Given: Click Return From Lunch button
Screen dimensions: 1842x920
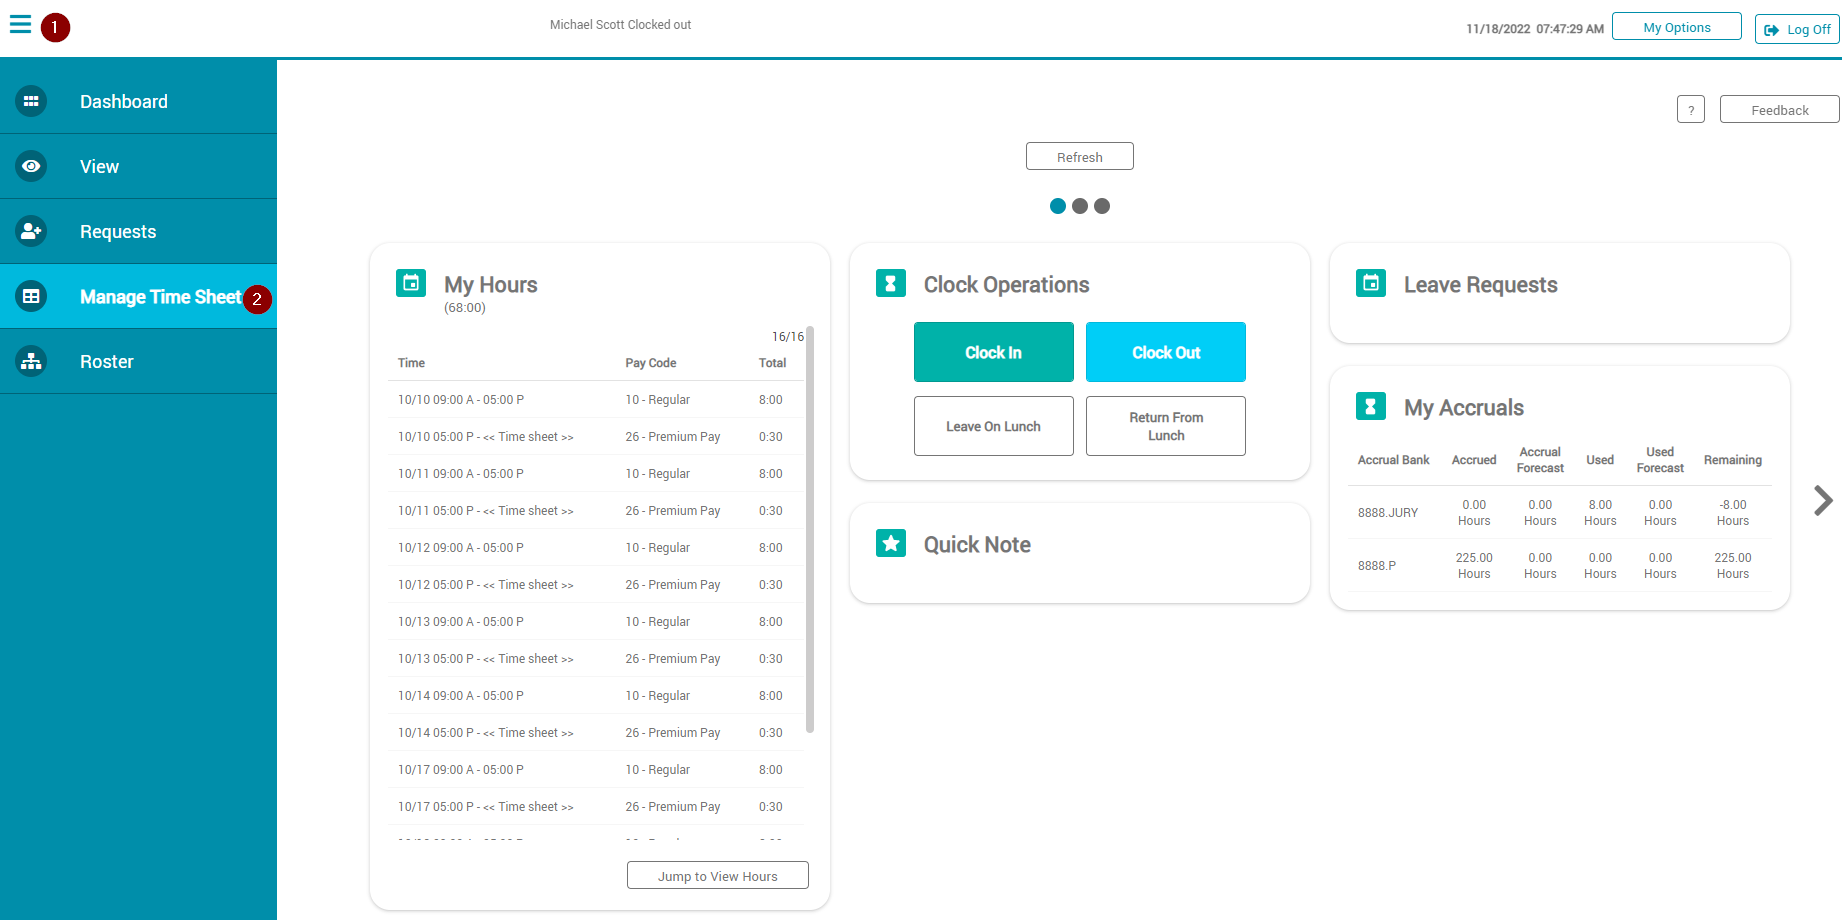Looking at the screenshot, I should click(1166, 426).
